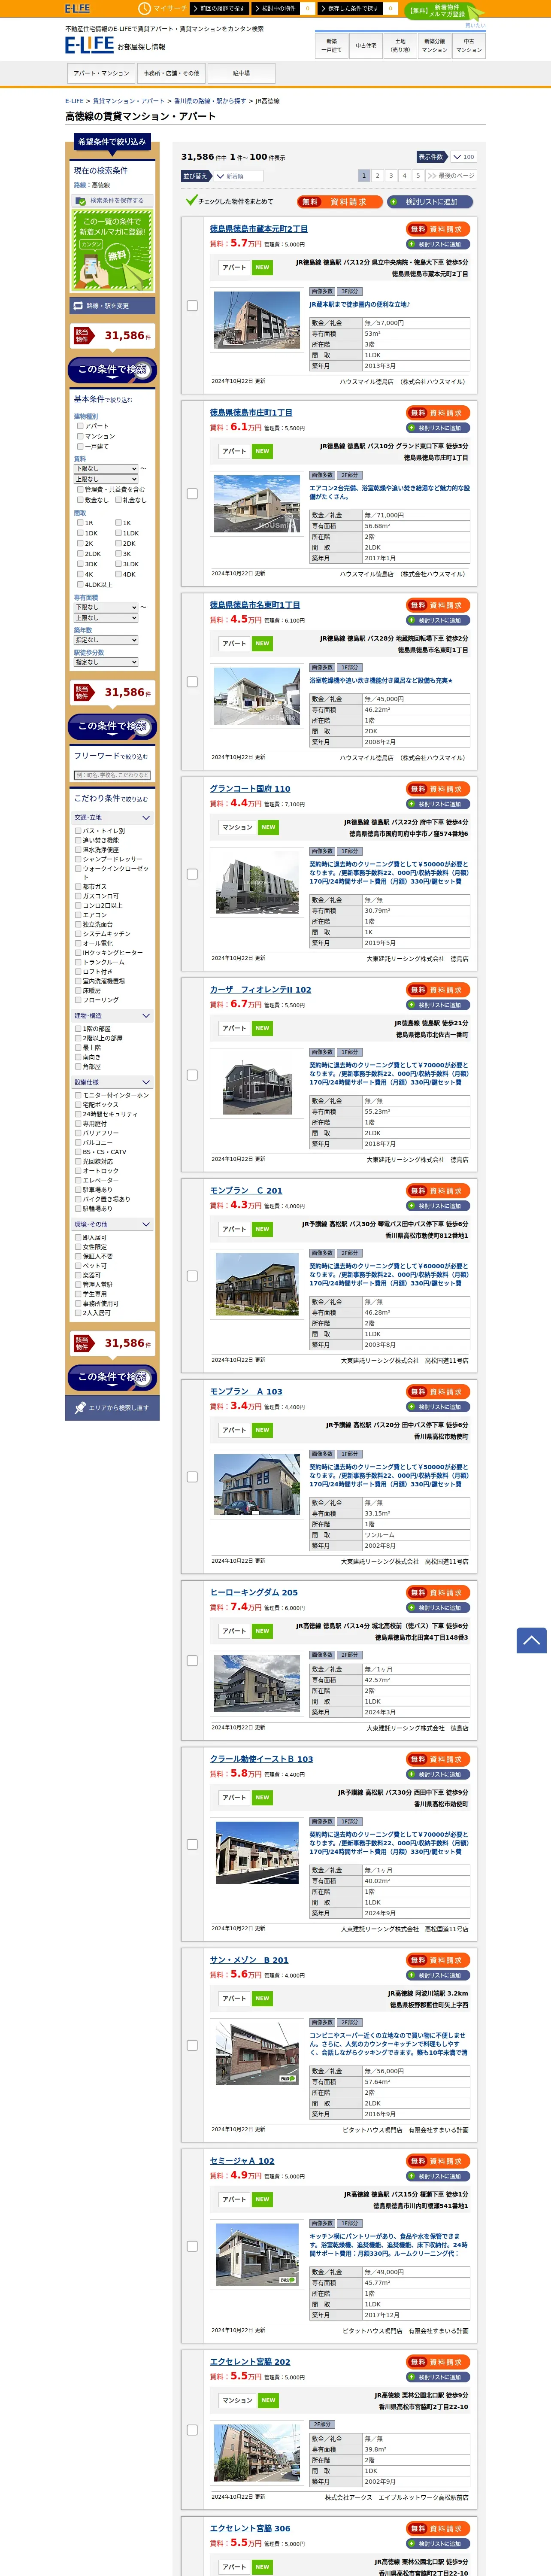This screenshot has width=551, height=2576.
Task: Click 検討中の物件 header link
Action: (x=277, y=8)
